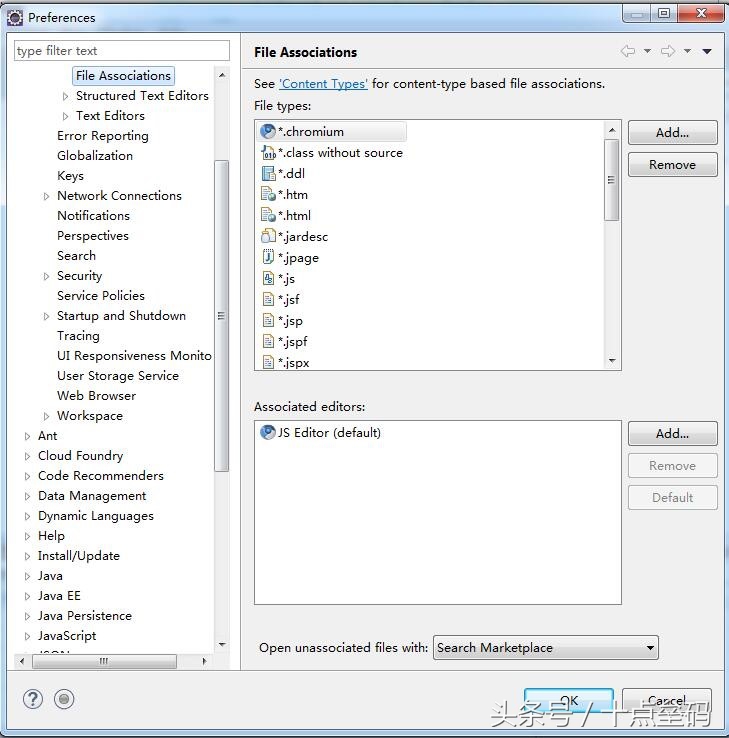The height and width of the screenshot is (738, 729).
Task: Select JS Editor (default) in associated editors
Action: coord(329,432)
